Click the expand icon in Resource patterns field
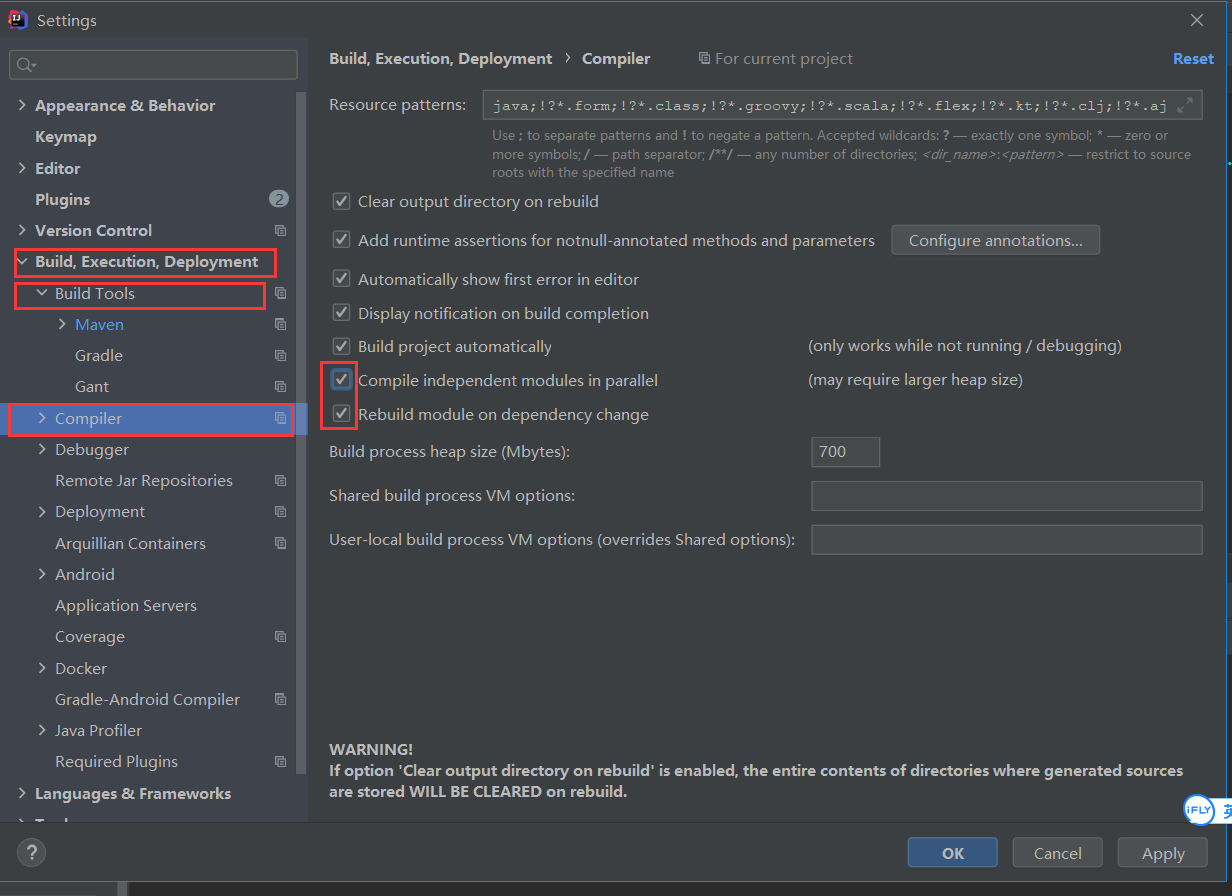Viewport: 1232px width, 896px height. coord(1185,105)
